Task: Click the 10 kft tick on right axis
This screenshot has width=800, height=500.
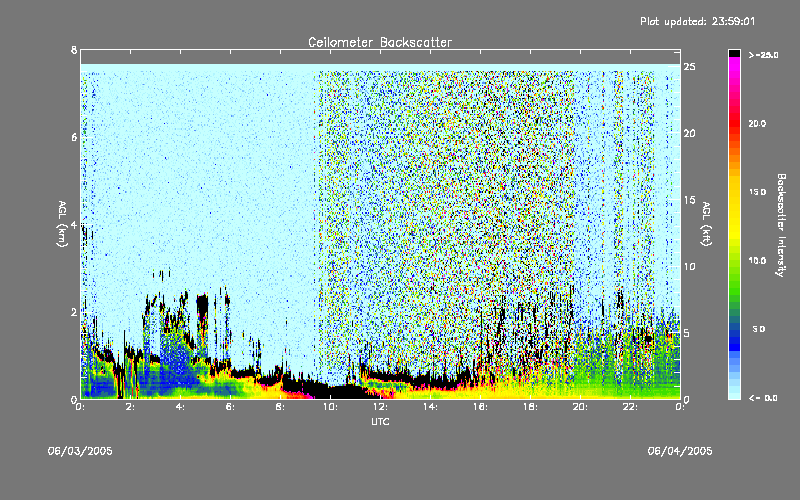Action: 689,266
